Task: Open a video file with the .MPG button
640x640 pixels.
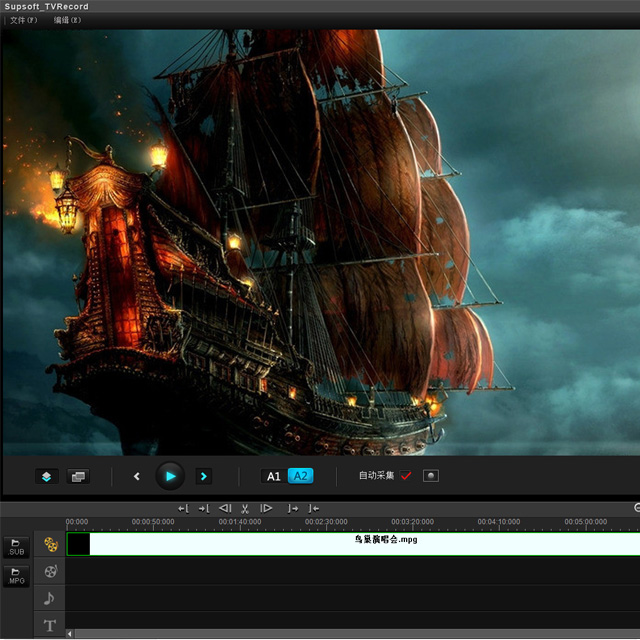Action: [x=16, y=576]
